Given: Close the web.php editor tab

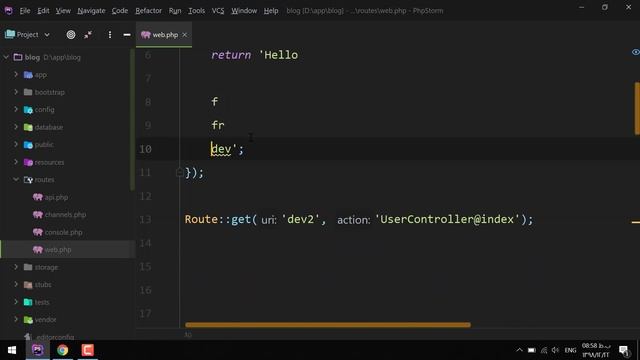Looking at the screenshot, I should (x=185, y=35).
